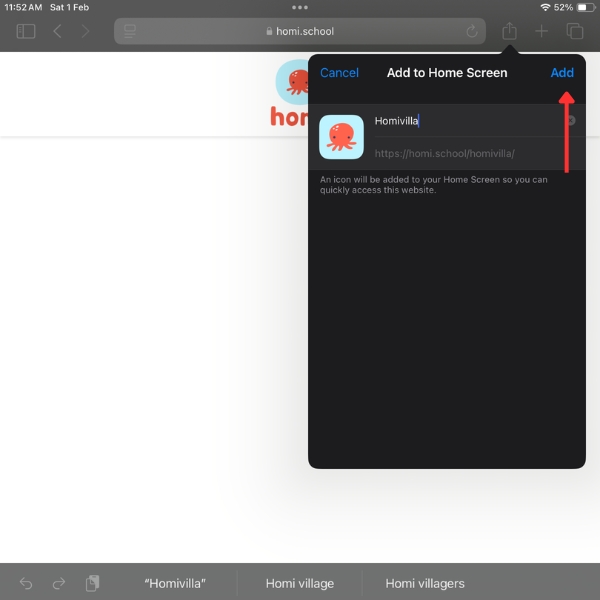Open the page reader menu icon
This screenshot has height=600, width=600.
click(x=130, y=31)
